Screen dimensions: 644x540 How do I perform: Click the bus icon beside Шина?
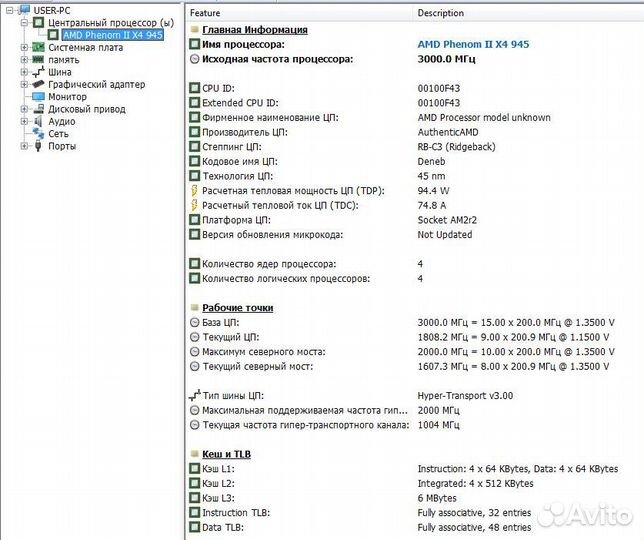[38, 72]
